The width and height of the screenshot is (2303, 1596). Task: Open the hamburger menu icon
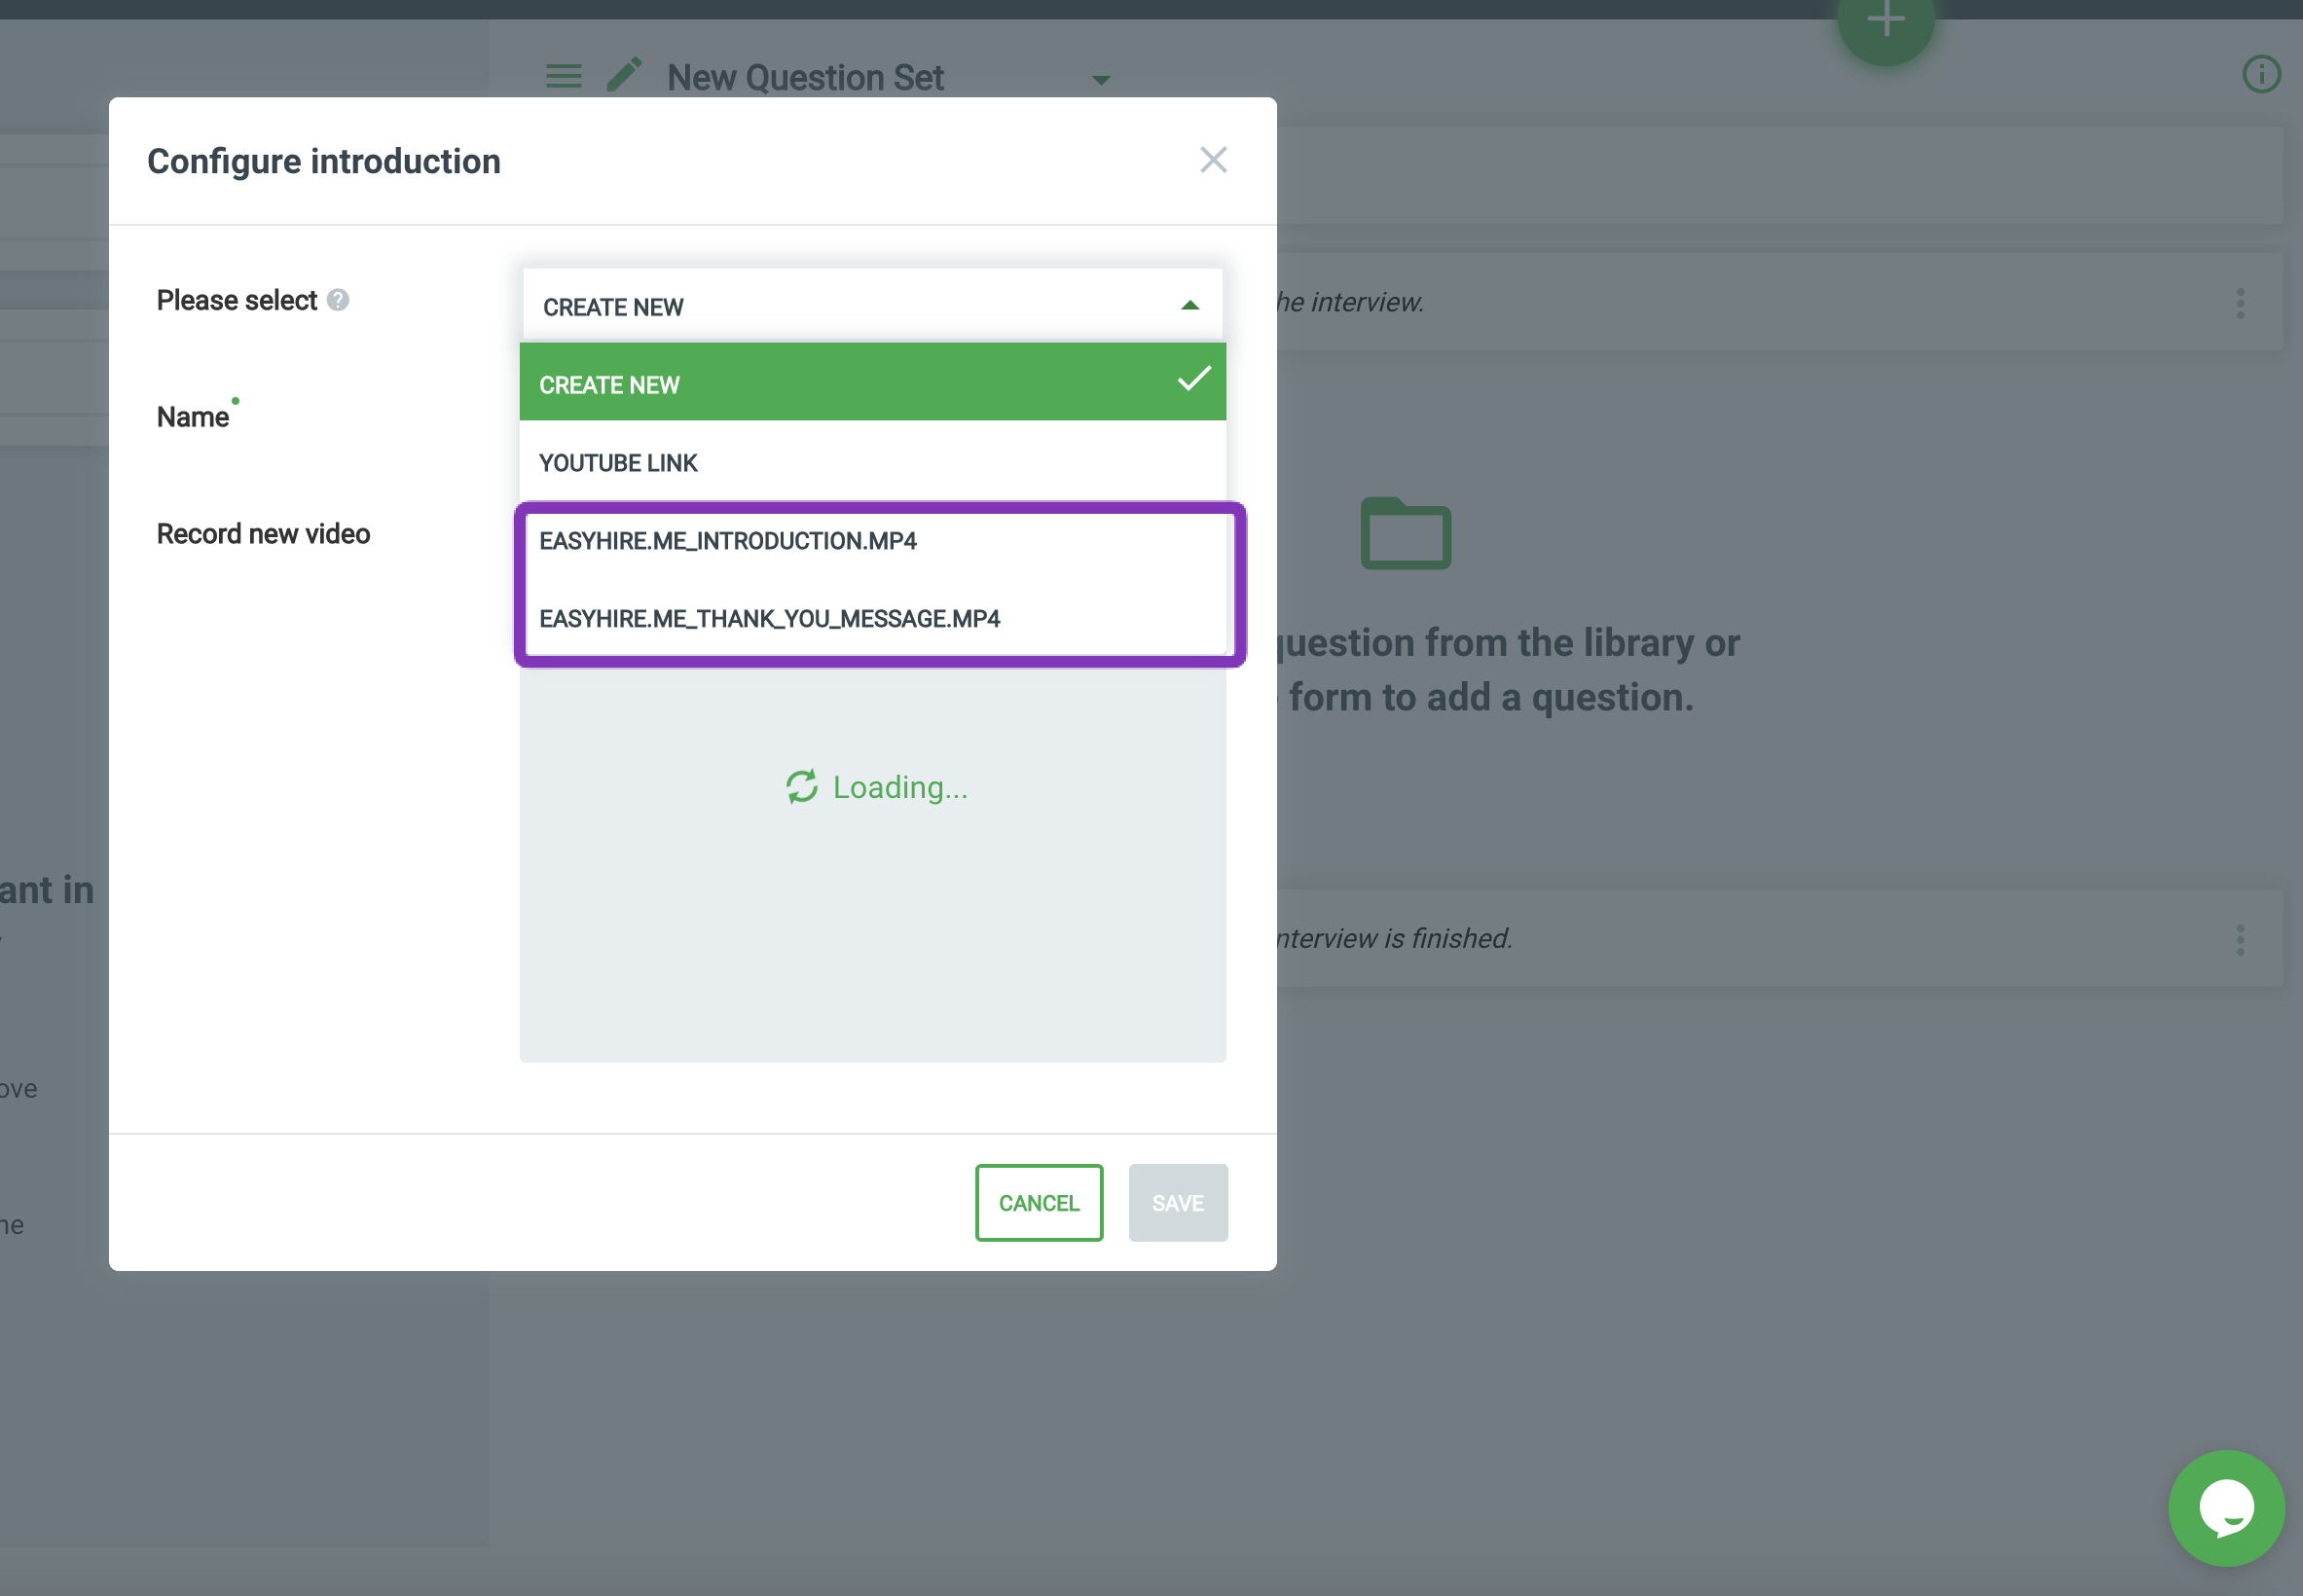click(x=563, y=76)
